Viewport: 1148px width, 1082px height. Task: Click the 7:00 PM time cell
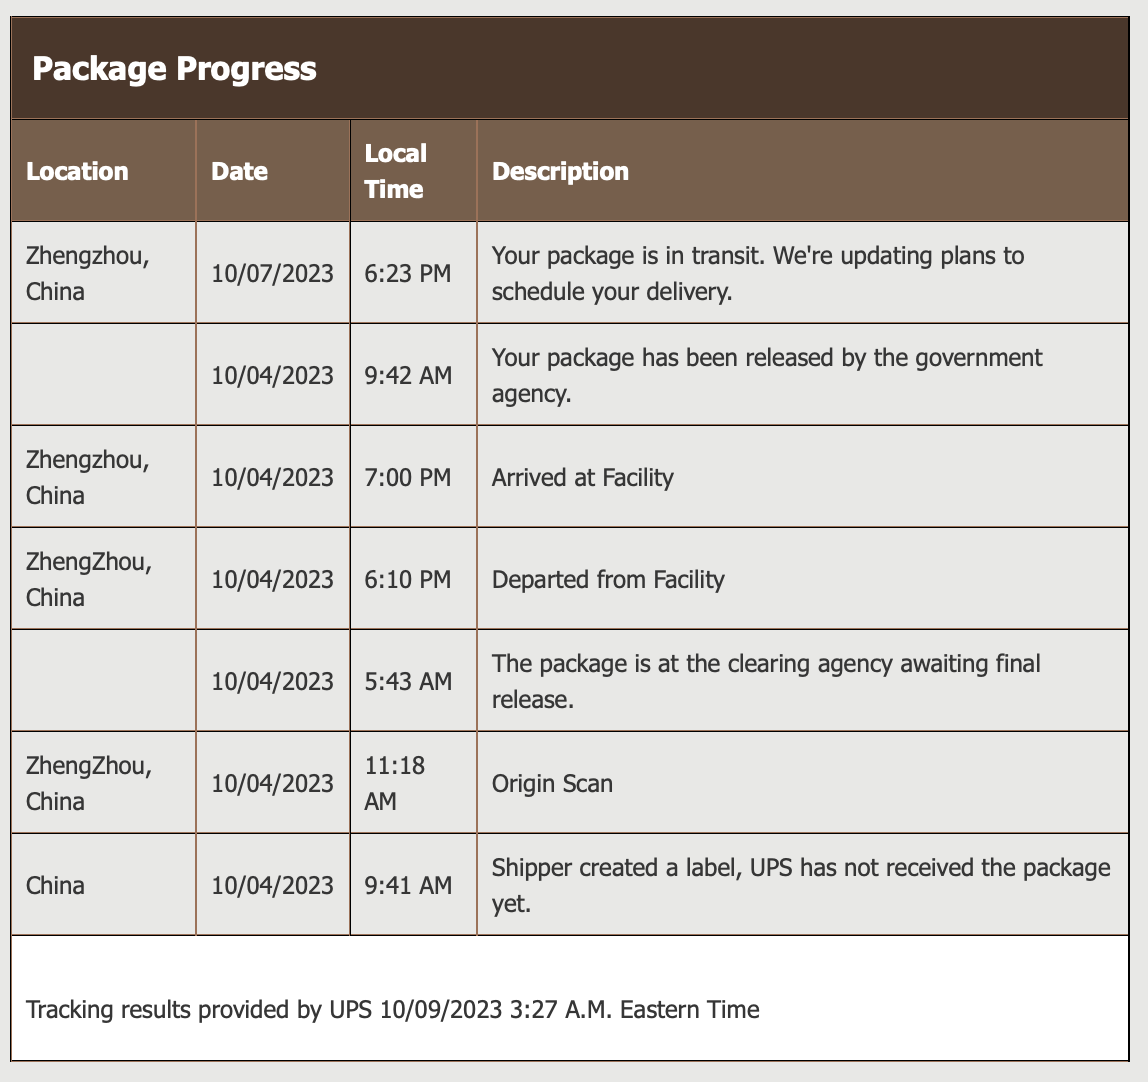click(408, 477)
